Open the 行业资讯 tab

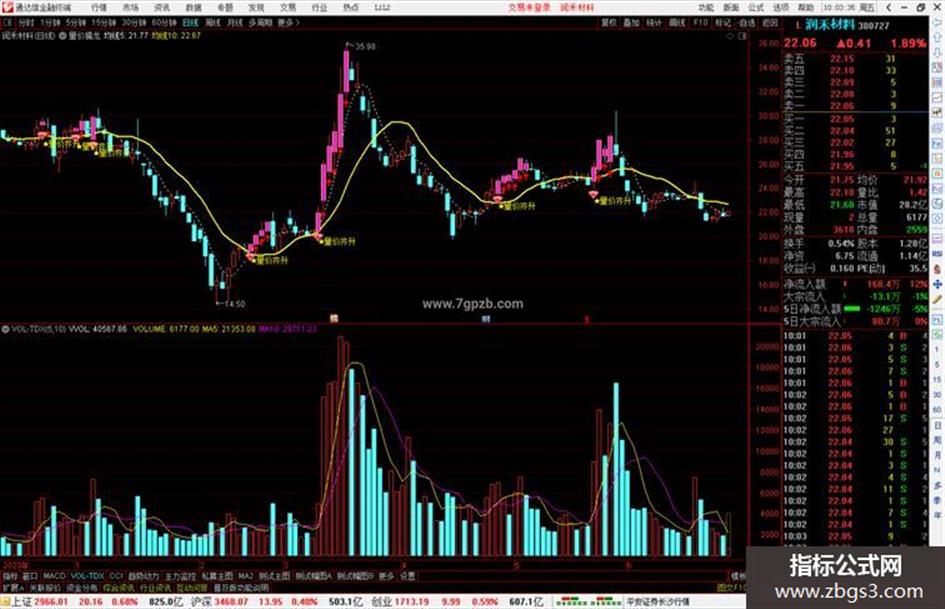click(155, 587)
